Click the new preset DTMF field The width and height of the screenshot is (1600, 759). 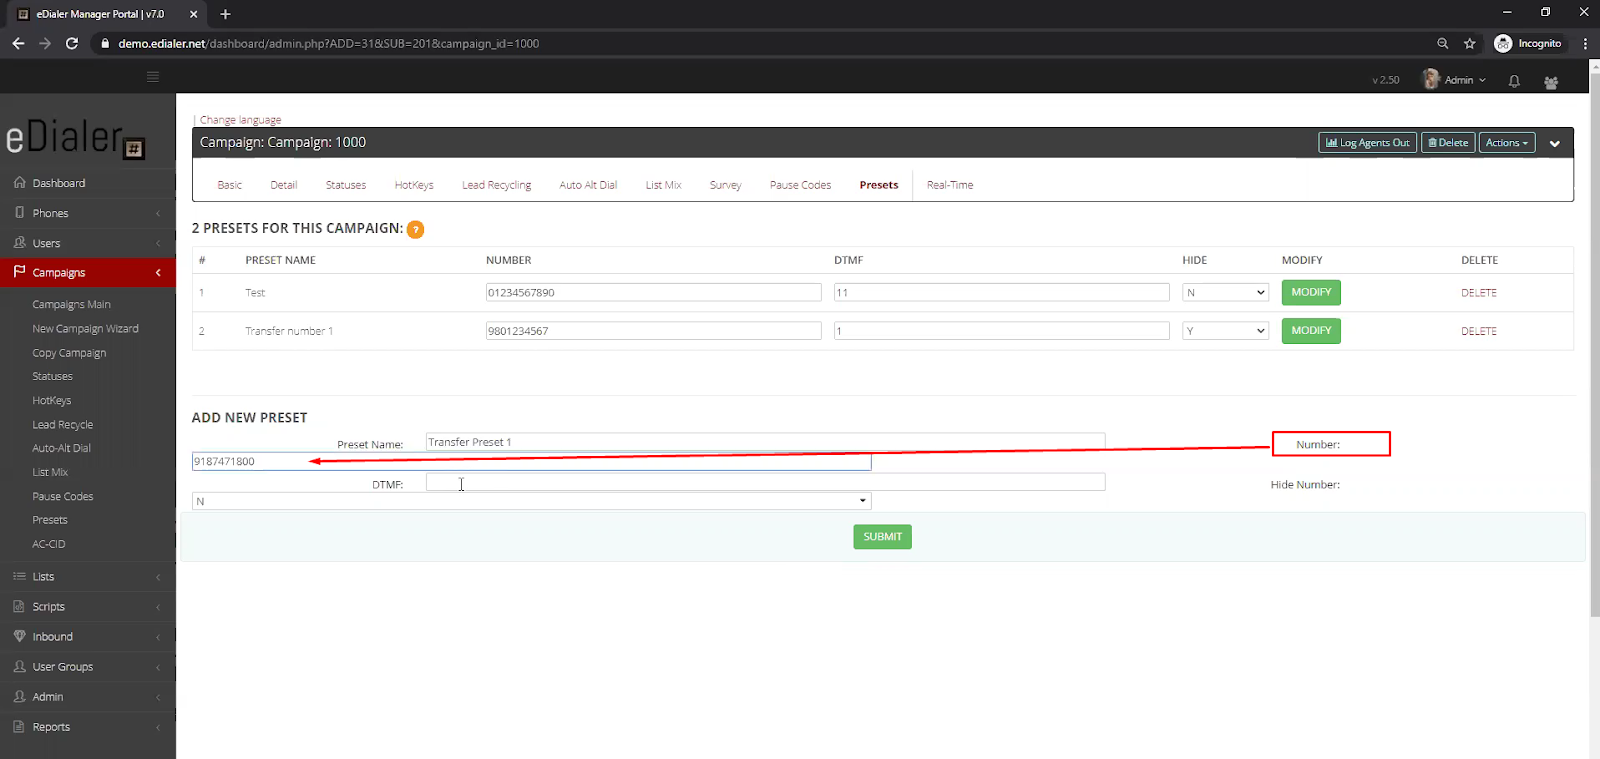765,482
